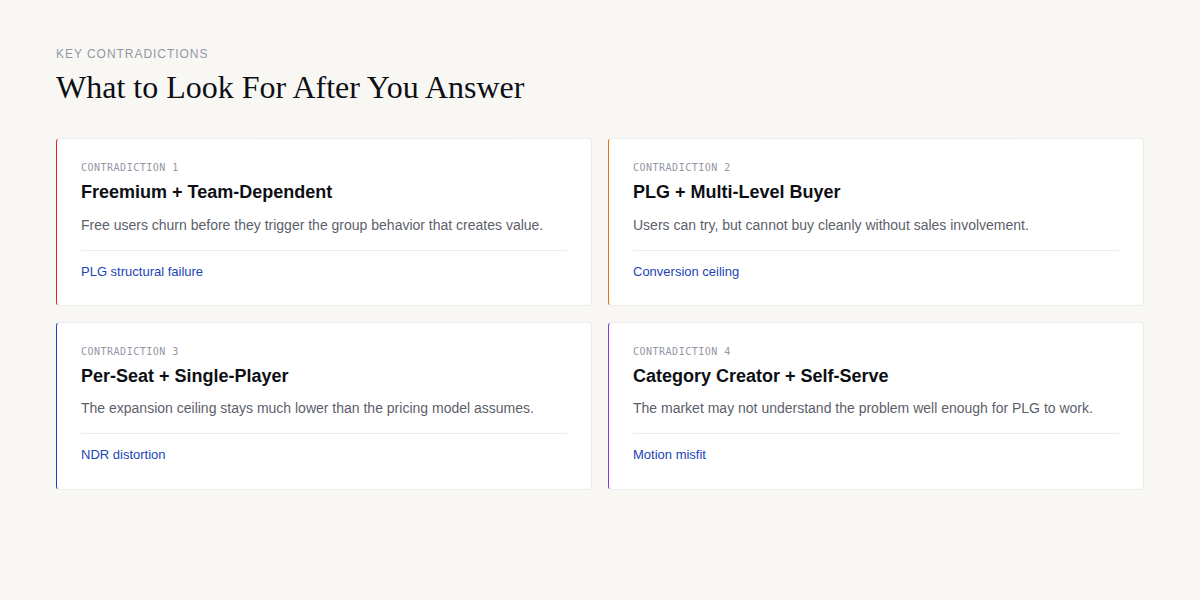
Task: Click the market may not understand description
Action: point(862,408)
